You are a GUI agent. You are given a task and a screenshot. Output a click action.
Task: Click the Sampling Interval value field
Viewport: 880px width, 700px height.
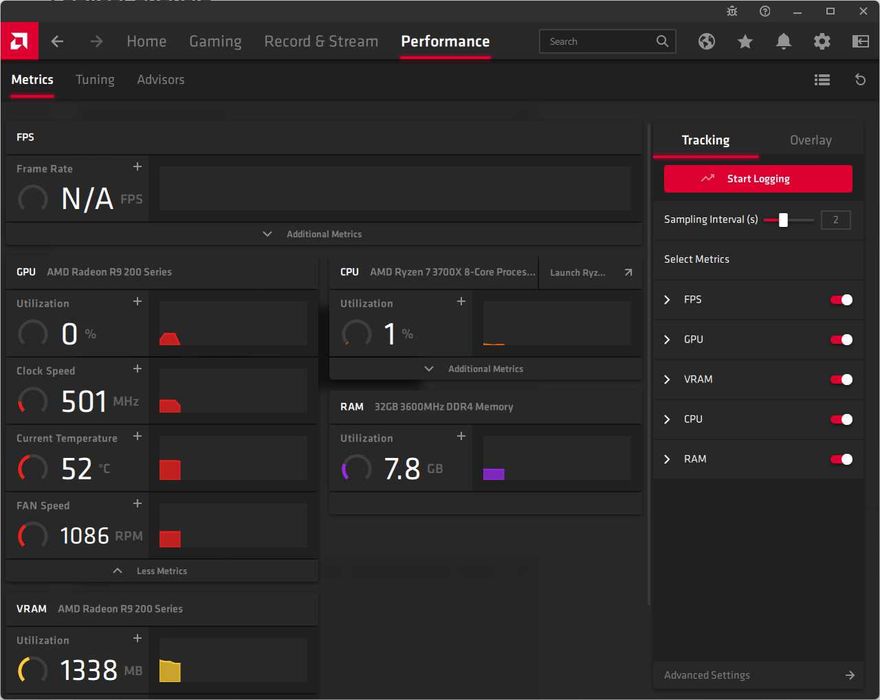pyautogui.click(x=836, y=220)
